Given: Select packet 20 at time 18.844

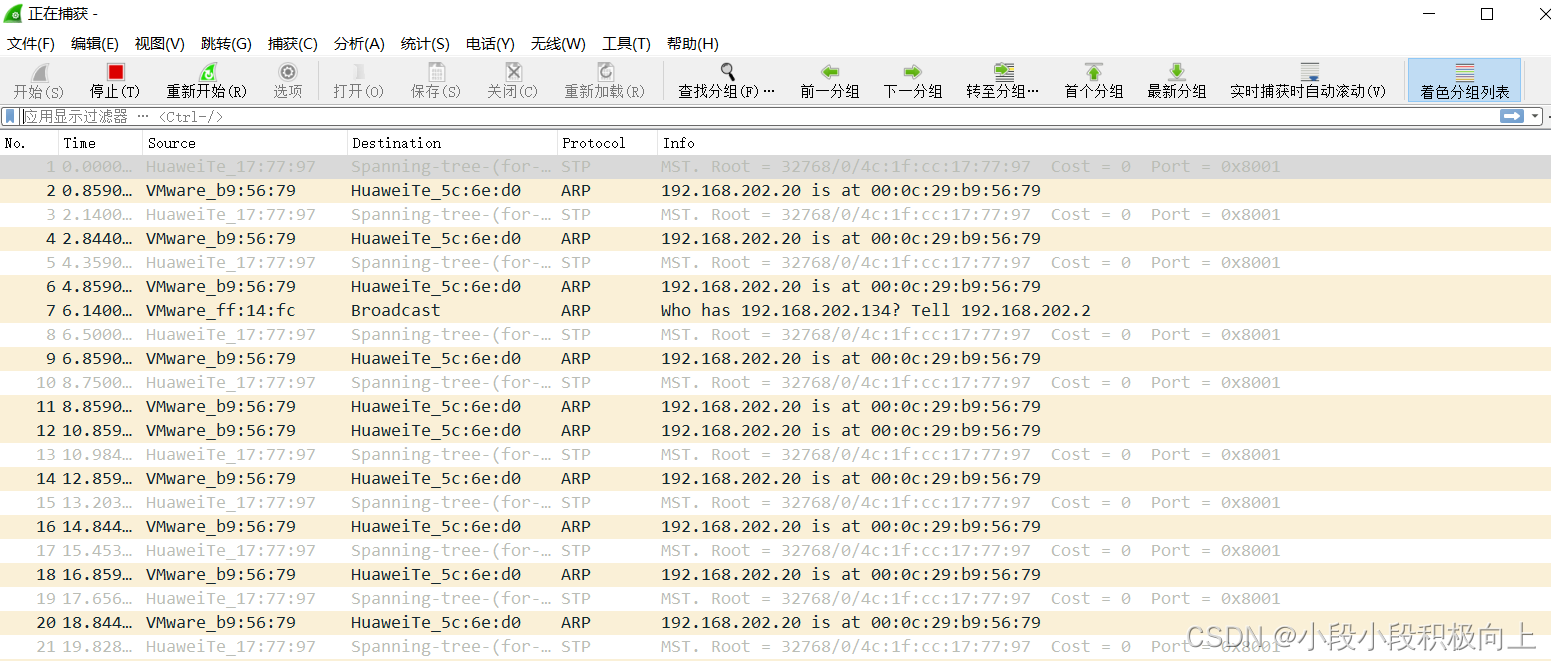Looking at the screenshot, I should [775, 623].
